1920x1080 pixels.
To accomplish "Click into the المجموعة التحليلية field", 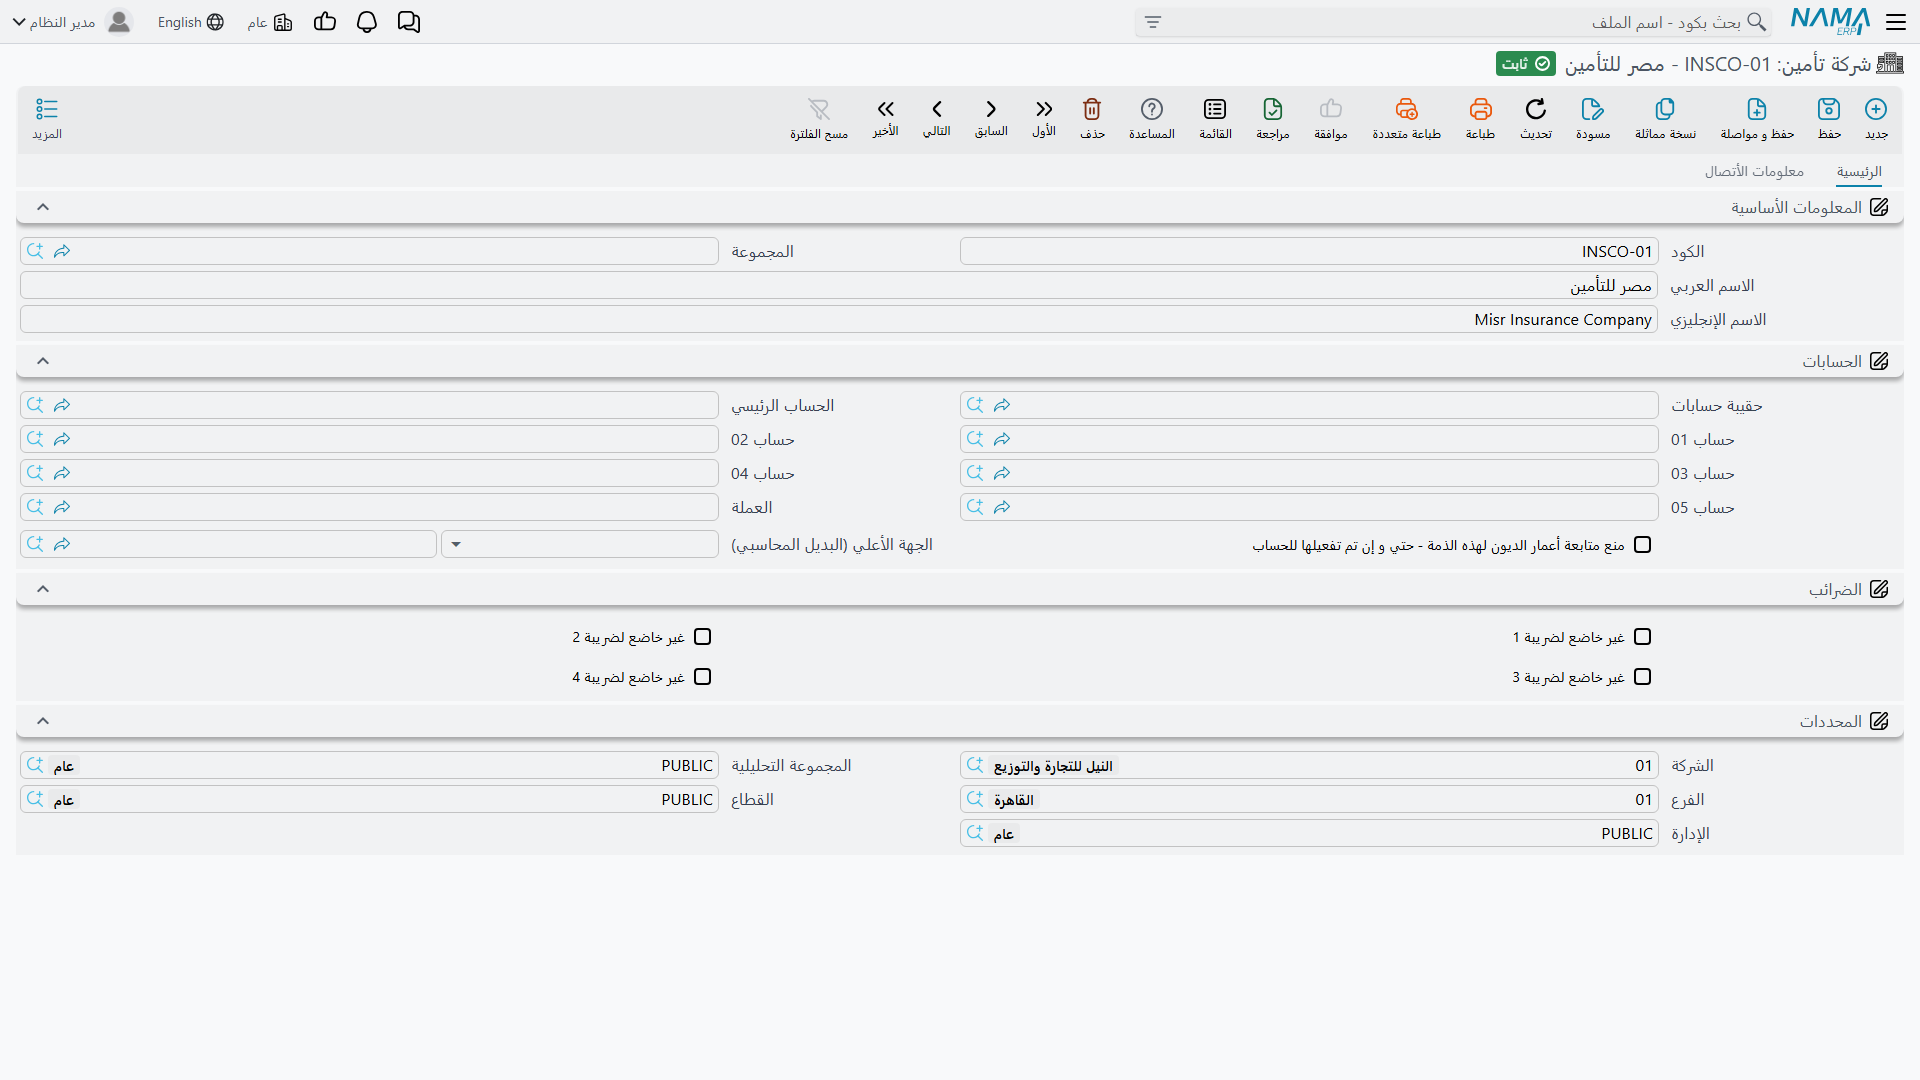I will (369, 765).
